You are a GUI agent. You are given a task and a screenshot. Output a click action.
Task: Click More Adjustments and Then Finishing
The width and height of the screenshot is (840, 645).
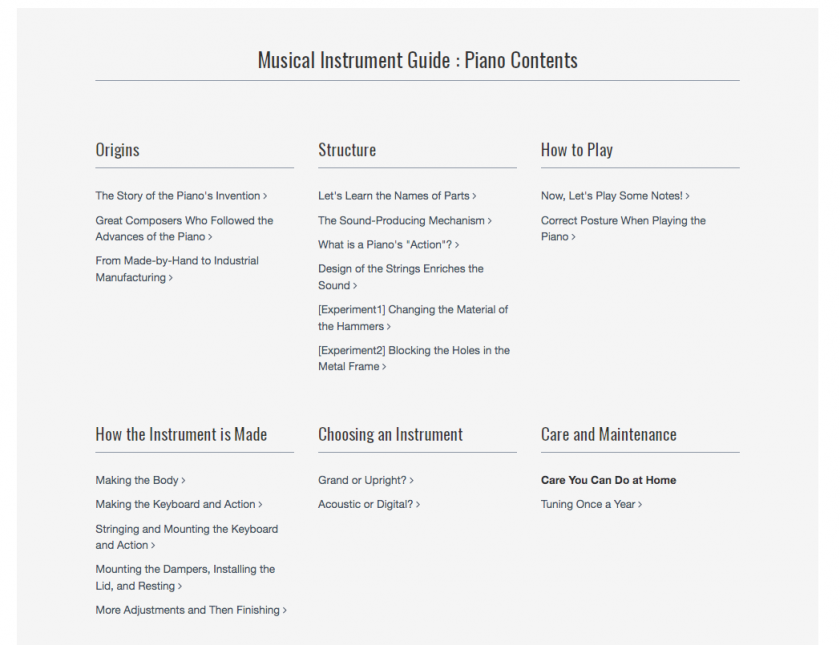point(191,610)
